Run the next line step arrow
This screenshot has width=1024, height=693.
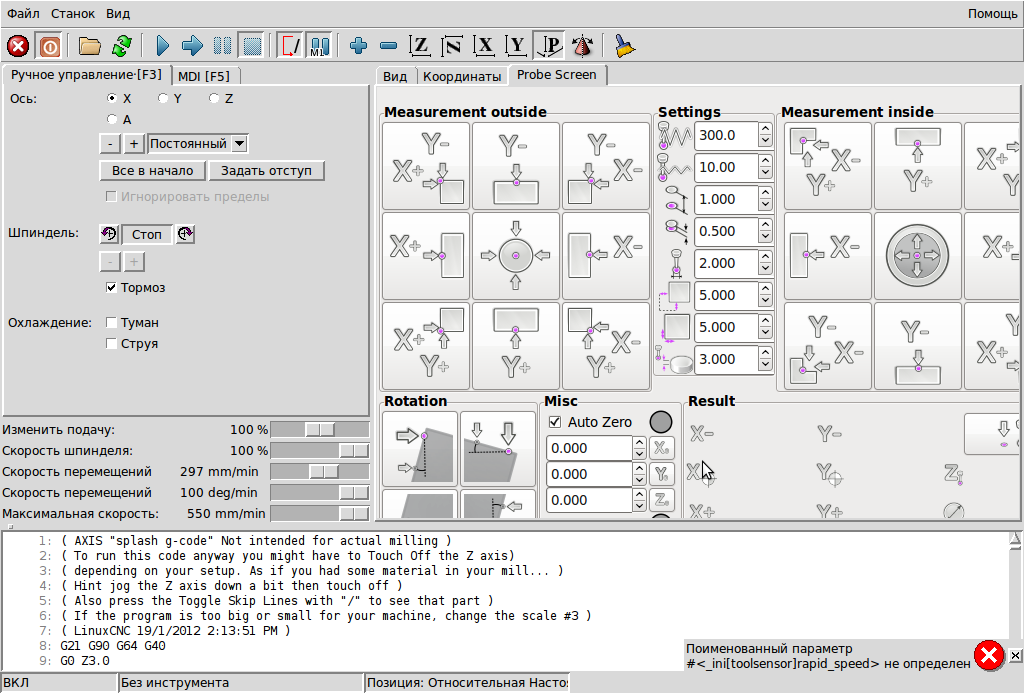tap(192, 46)
